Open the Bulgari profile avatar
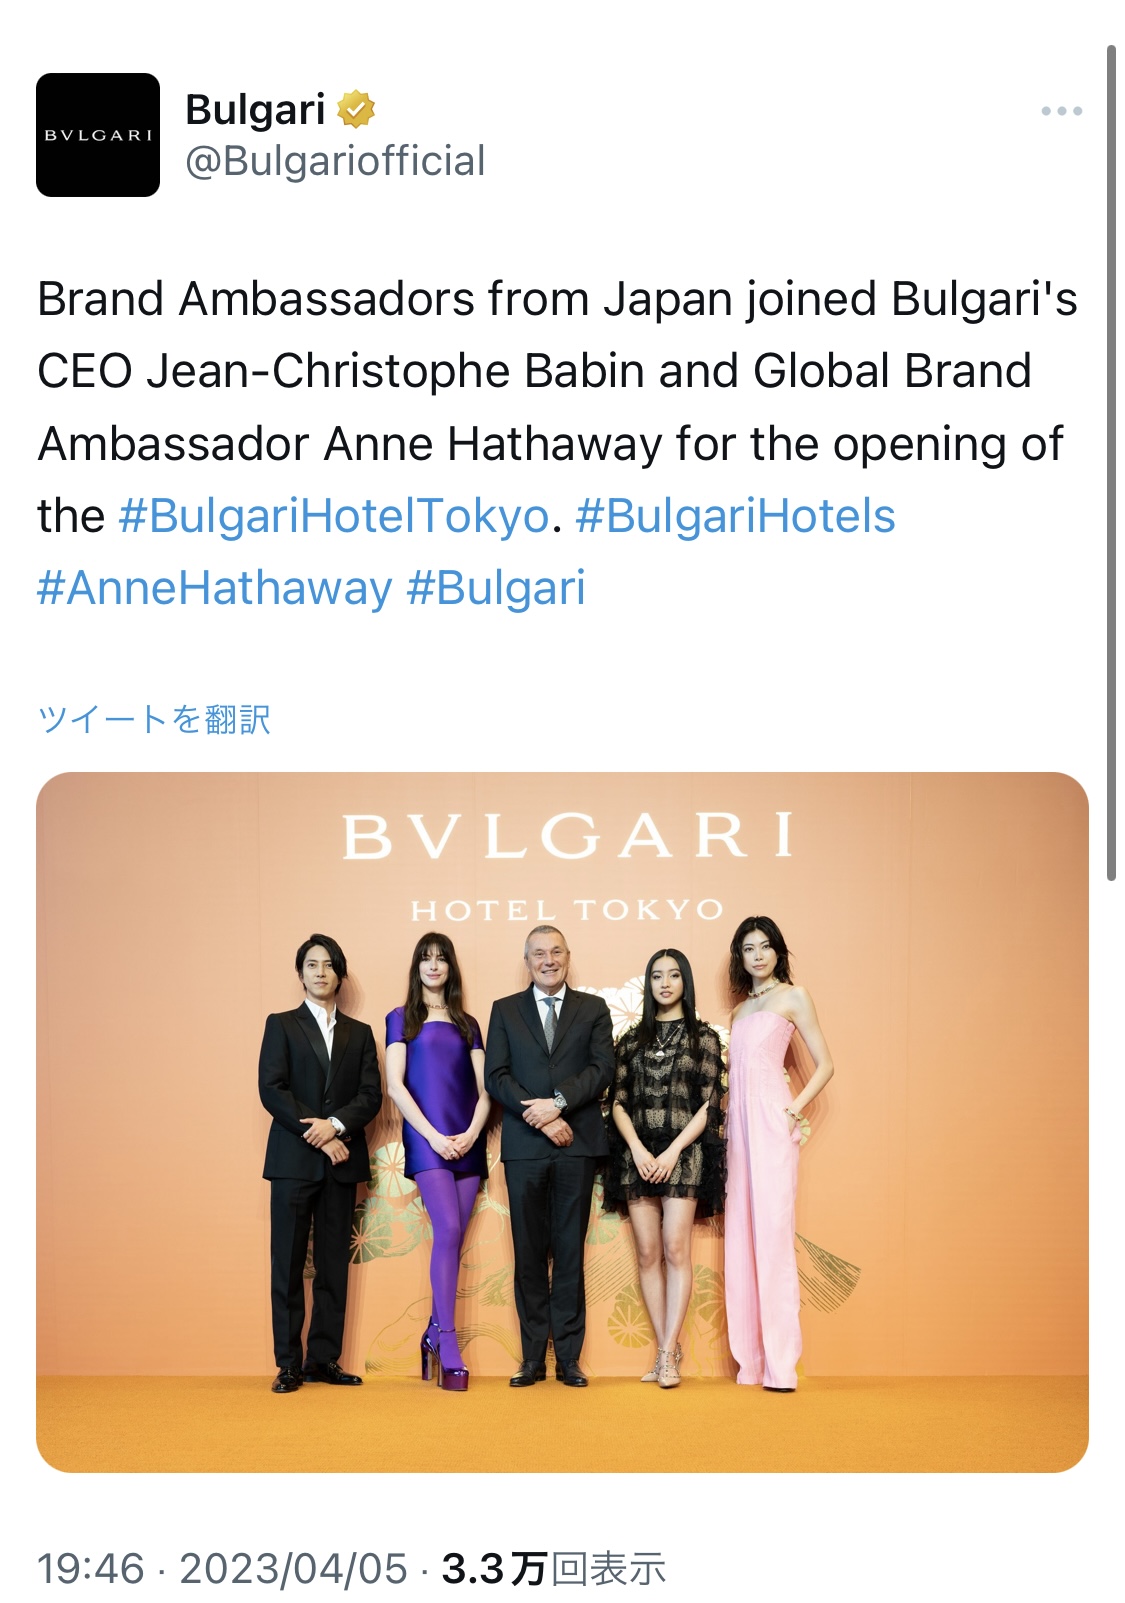The height and width of the screenshot is (1603, 1125). pyautogui.click(x=98, y=135)
